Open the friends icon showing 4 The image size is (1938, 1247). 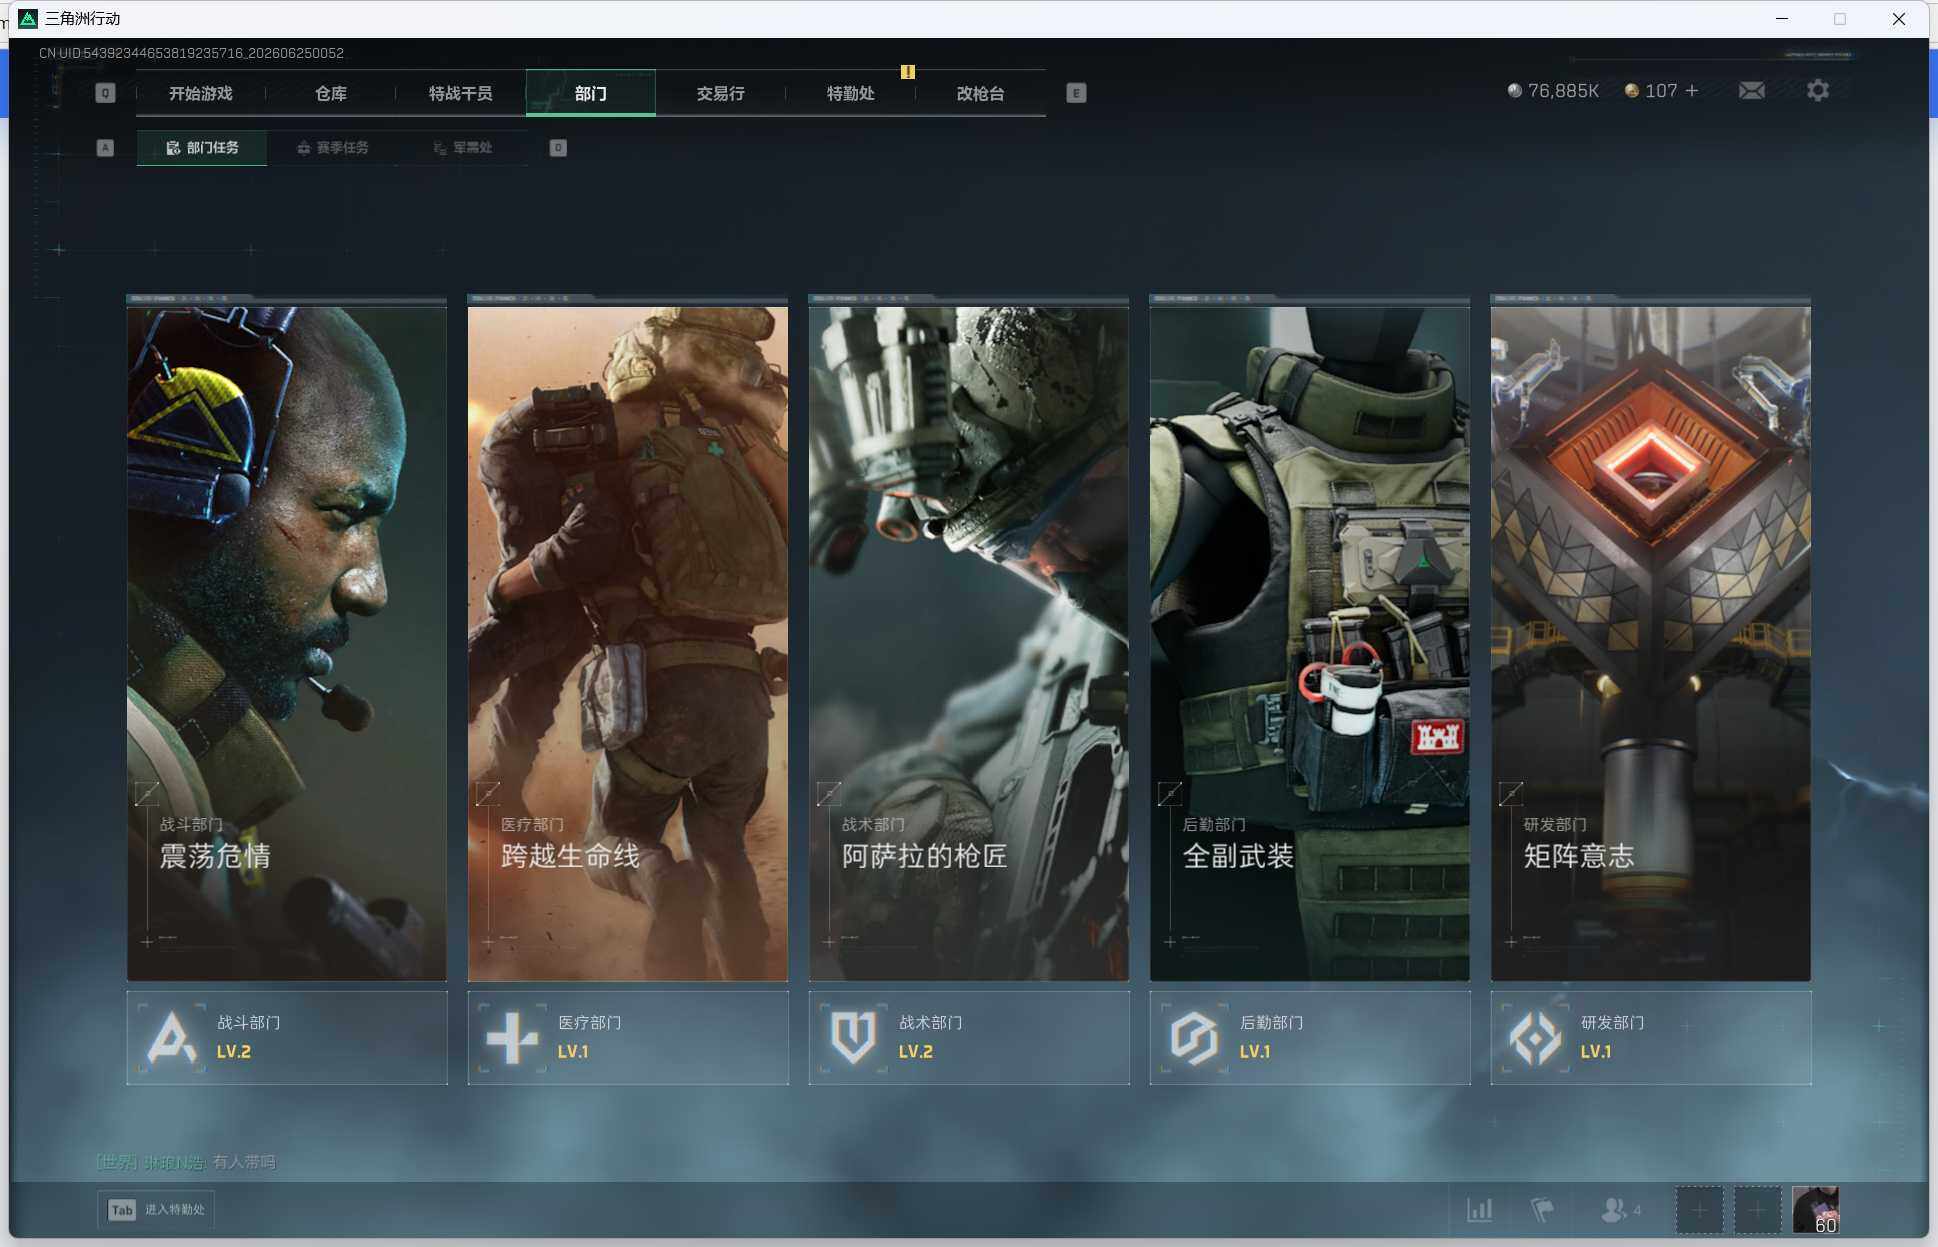pyautogui.click(x=1621, y=1210)
